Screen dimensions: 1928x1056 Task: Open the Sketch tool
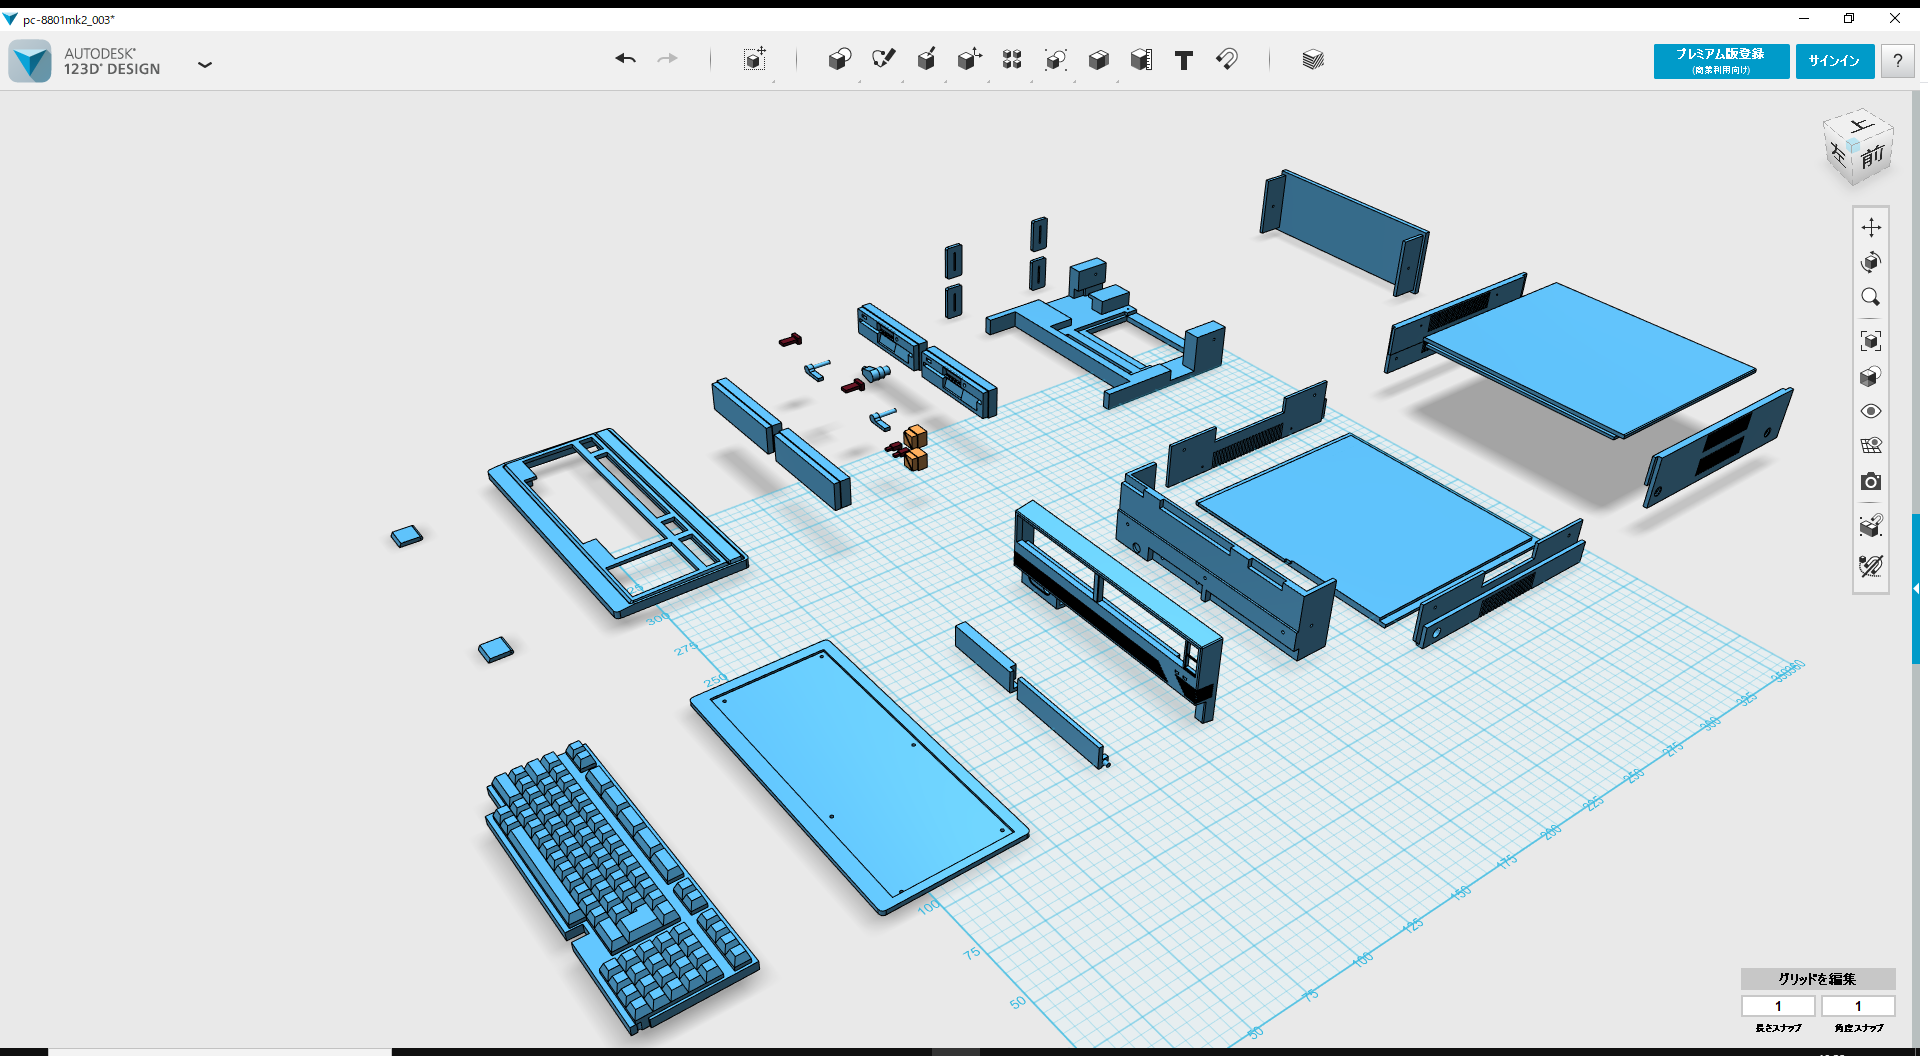coord(884,60)
